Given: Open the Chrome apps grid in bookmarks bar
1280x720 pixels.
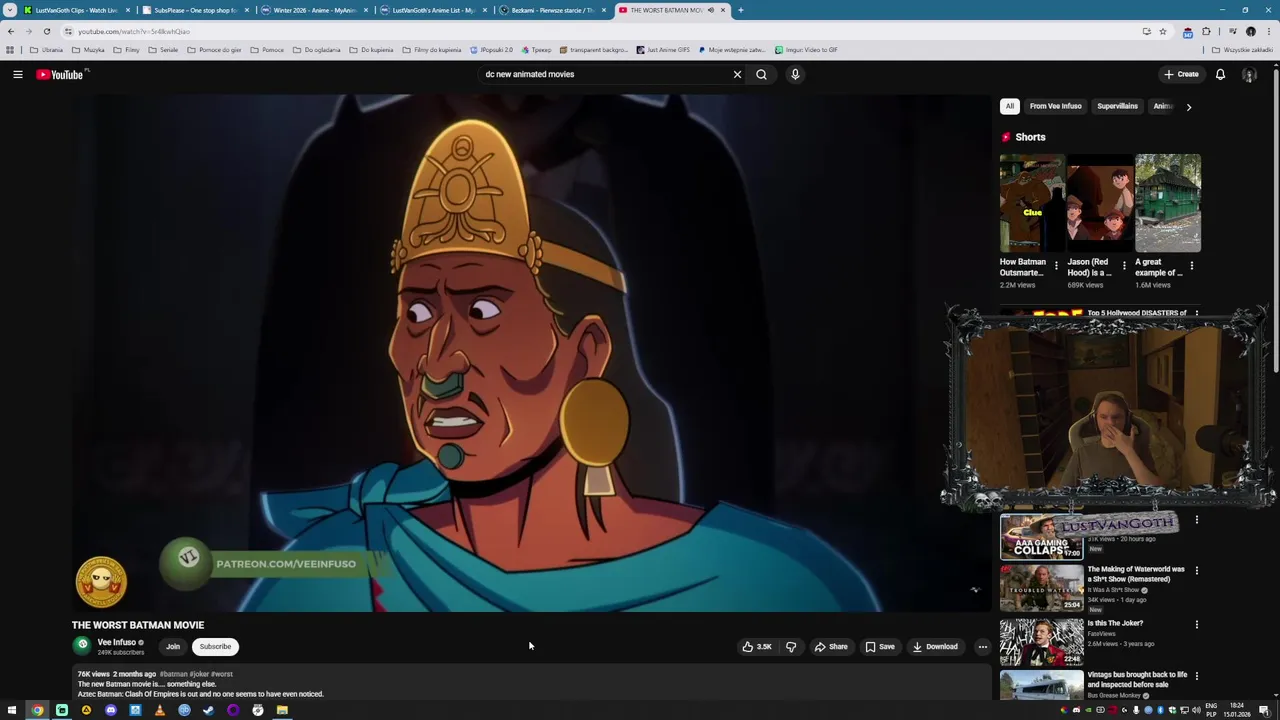Looking at the screenshot, I should coord(10,50).
